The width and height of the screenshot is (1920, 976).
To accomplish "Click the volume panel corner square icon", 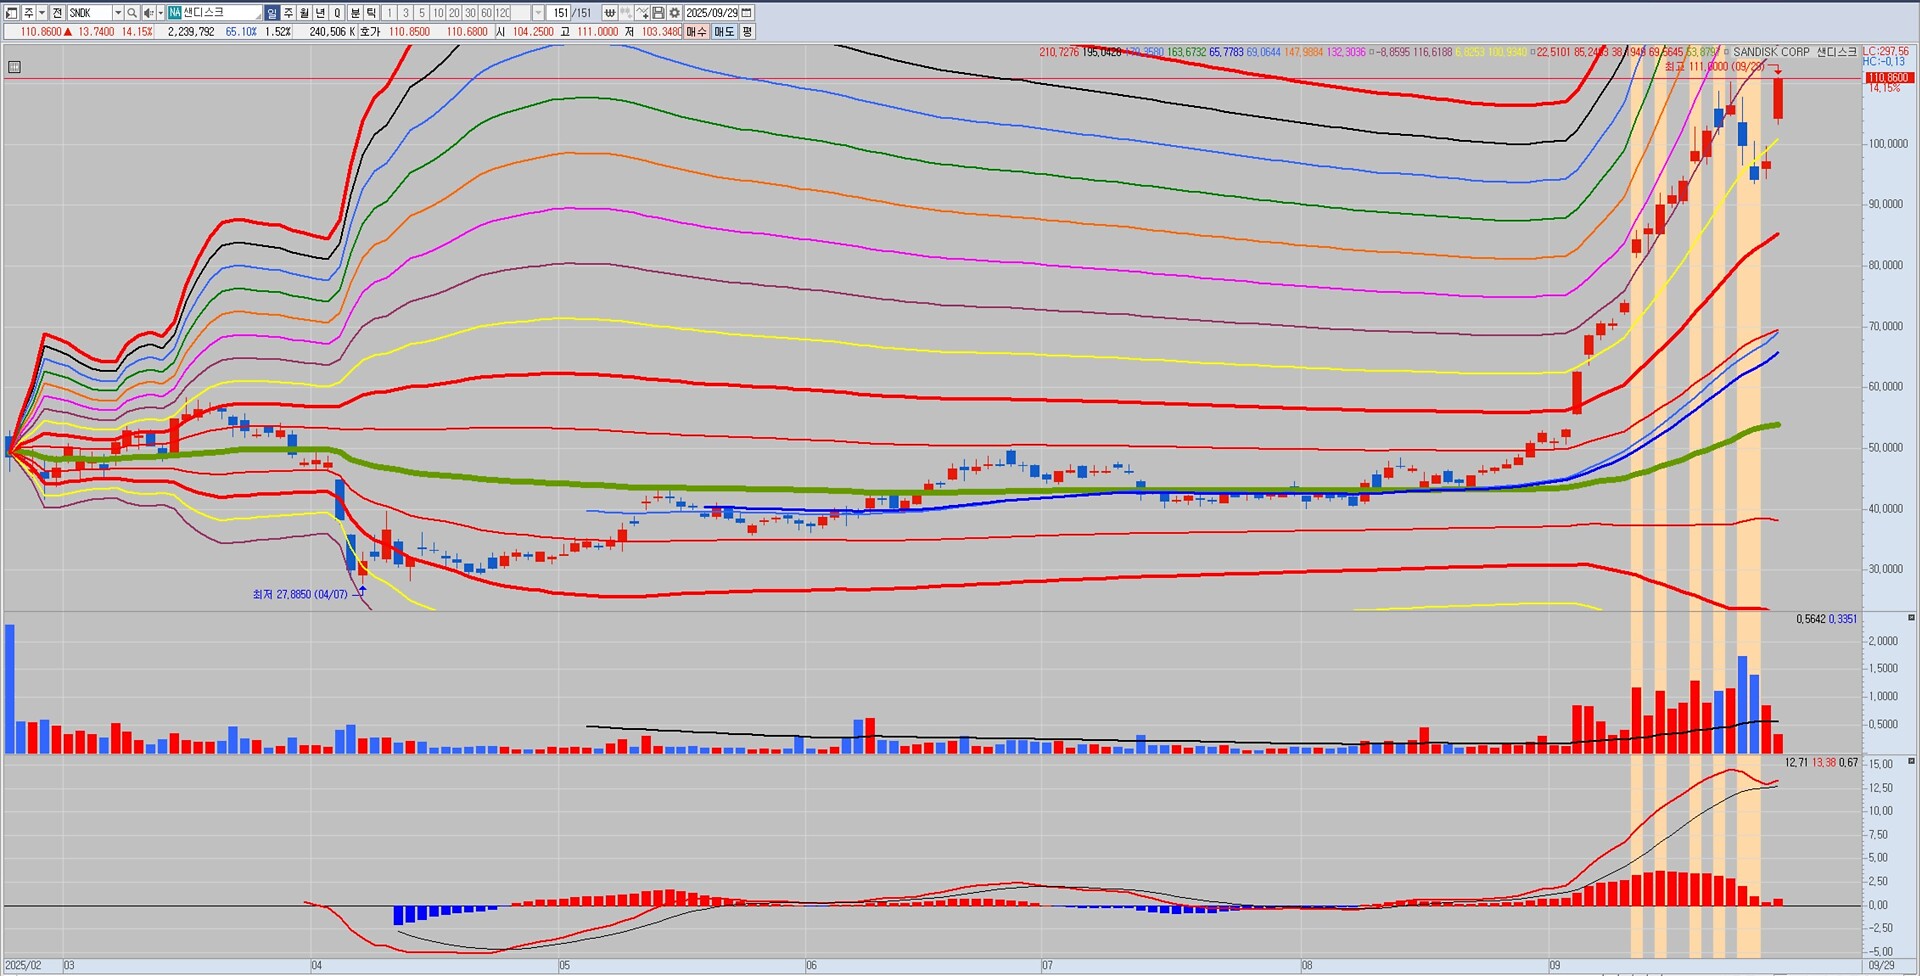I will (1911, 618).
